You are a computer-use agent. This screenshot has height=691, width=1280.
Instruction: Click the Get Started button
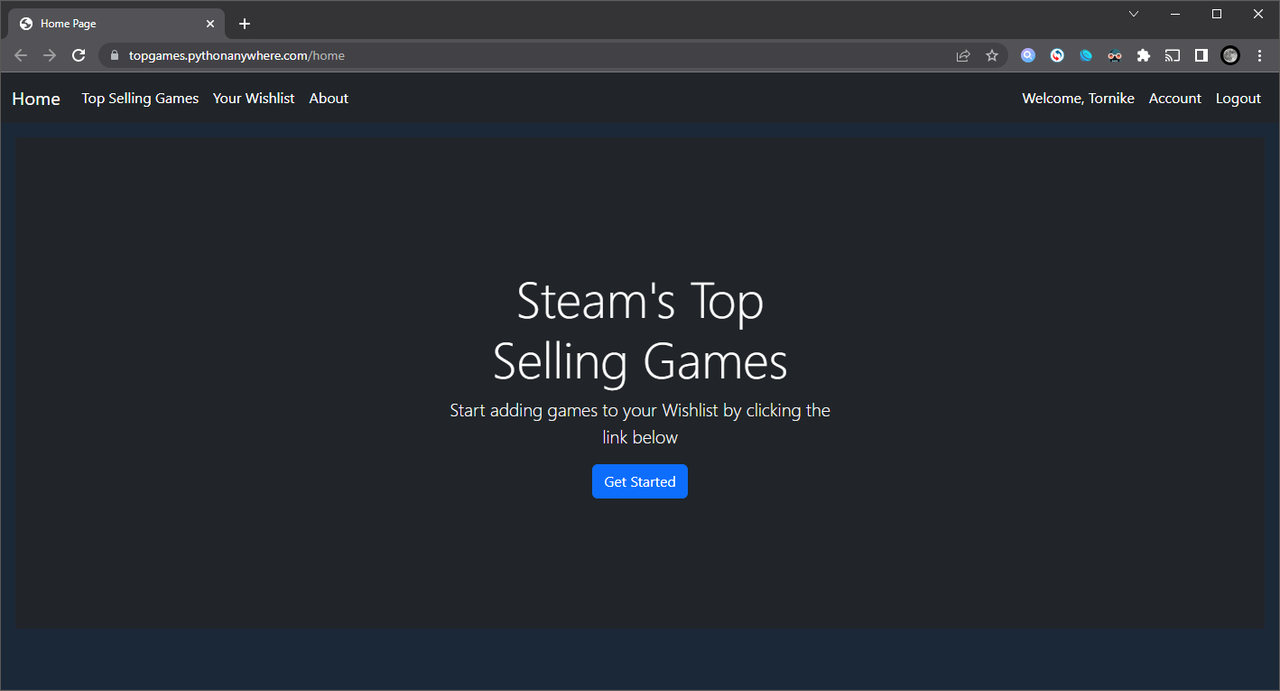click(640, 481)
